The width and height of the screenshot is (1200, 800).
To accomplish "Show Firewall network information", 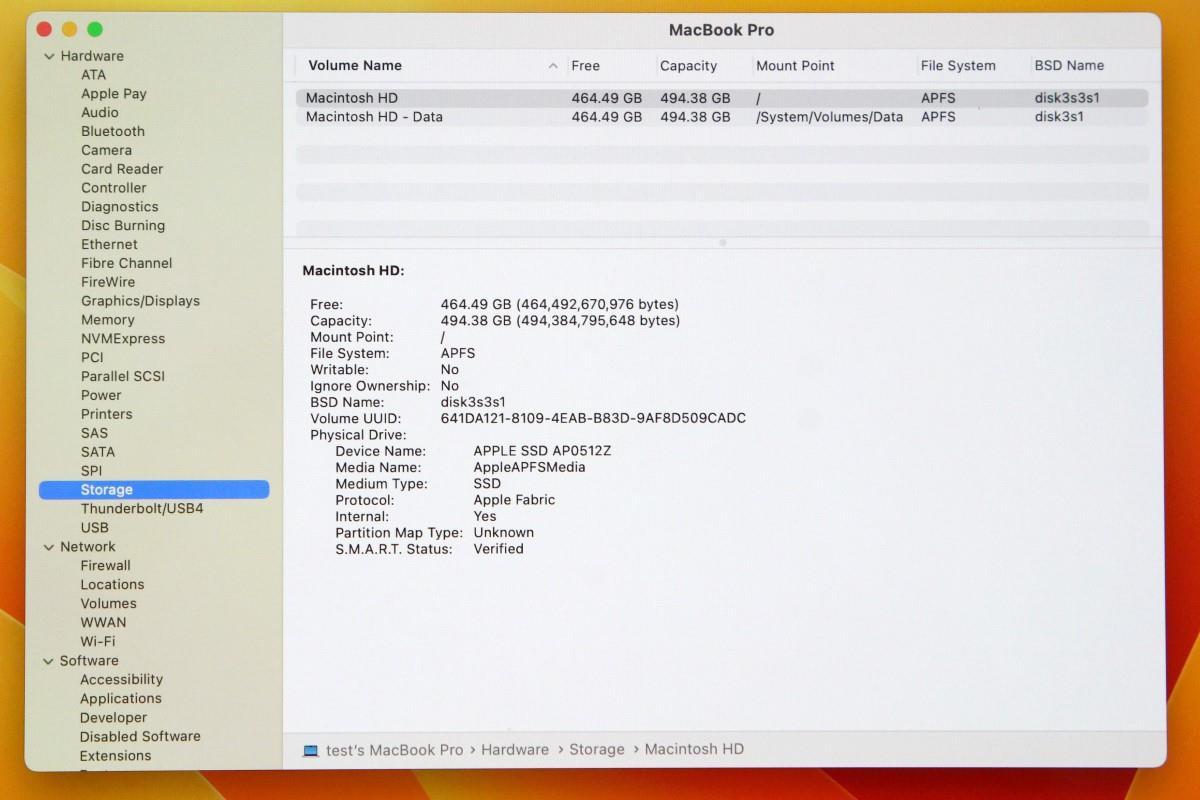I will [x=106, y=566].
